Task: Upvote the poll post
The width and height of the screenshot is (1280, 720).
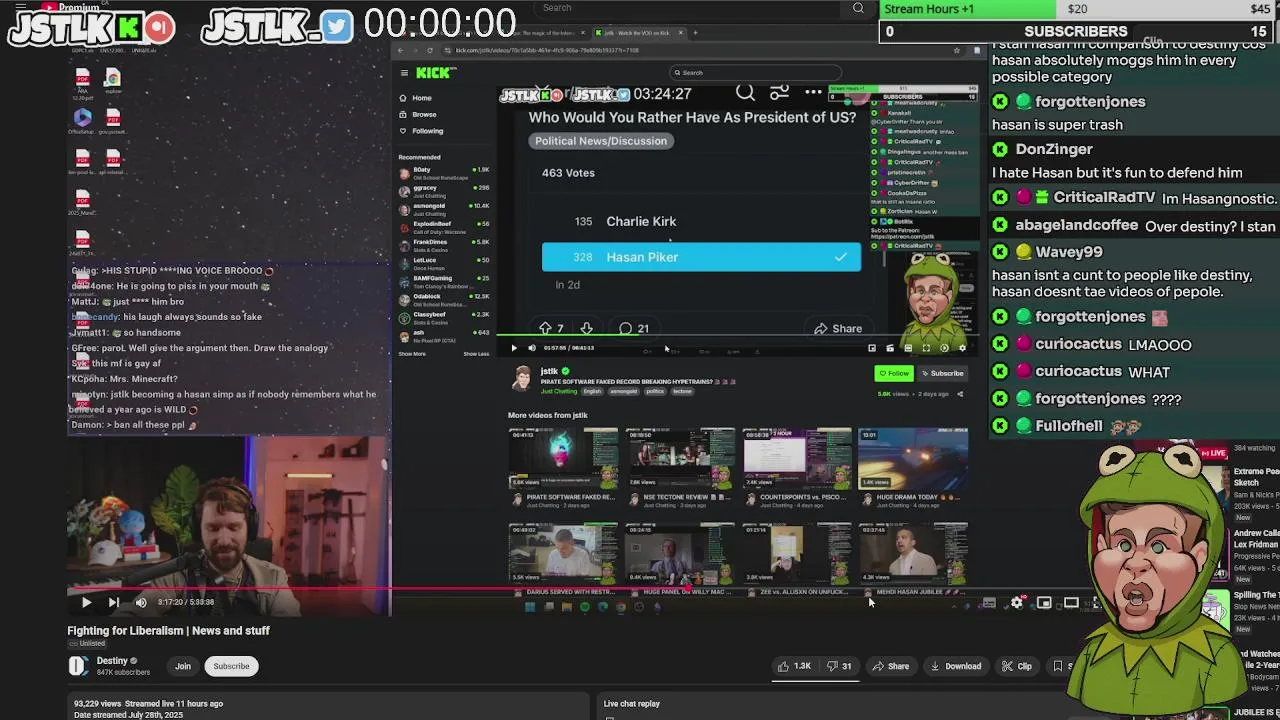Action: pos(545,328)
